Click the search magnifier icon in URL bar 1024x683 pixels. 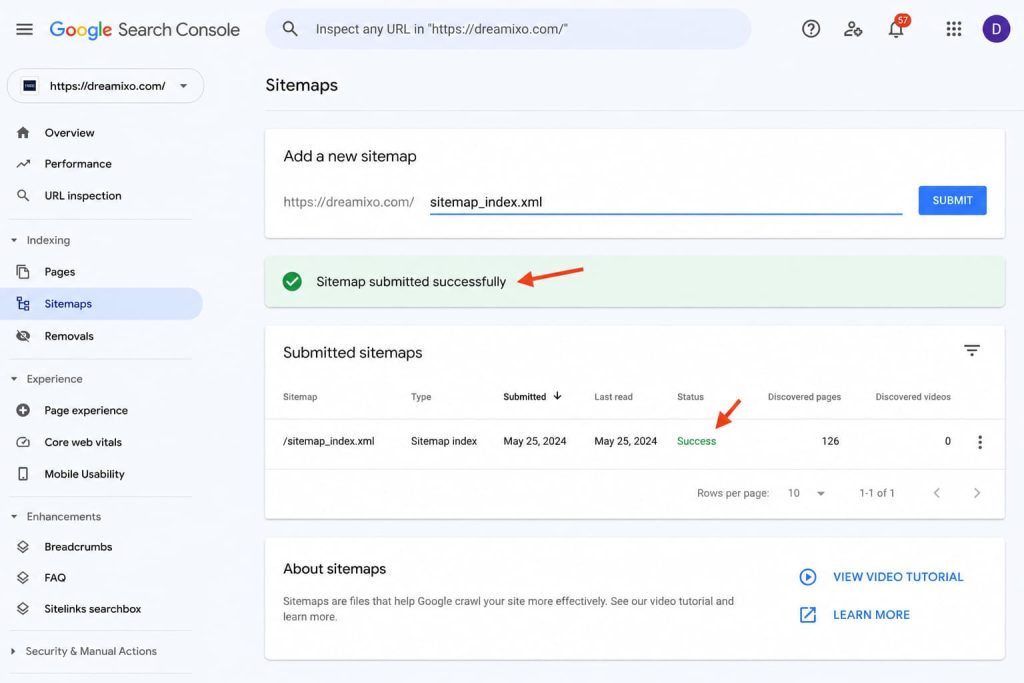(x=290, y=29)
